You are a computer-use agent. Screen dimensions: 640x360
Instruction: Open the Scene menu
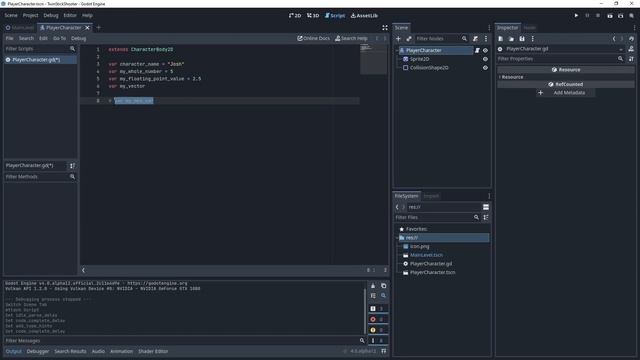coord(11,16)
